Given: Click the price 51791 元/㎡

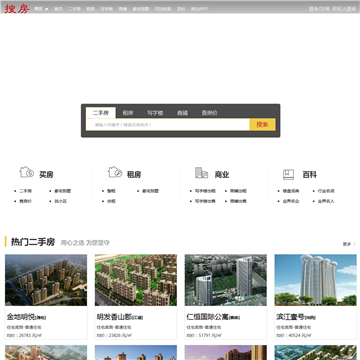Looking at the screenshot, I should [x=209, y=335].
